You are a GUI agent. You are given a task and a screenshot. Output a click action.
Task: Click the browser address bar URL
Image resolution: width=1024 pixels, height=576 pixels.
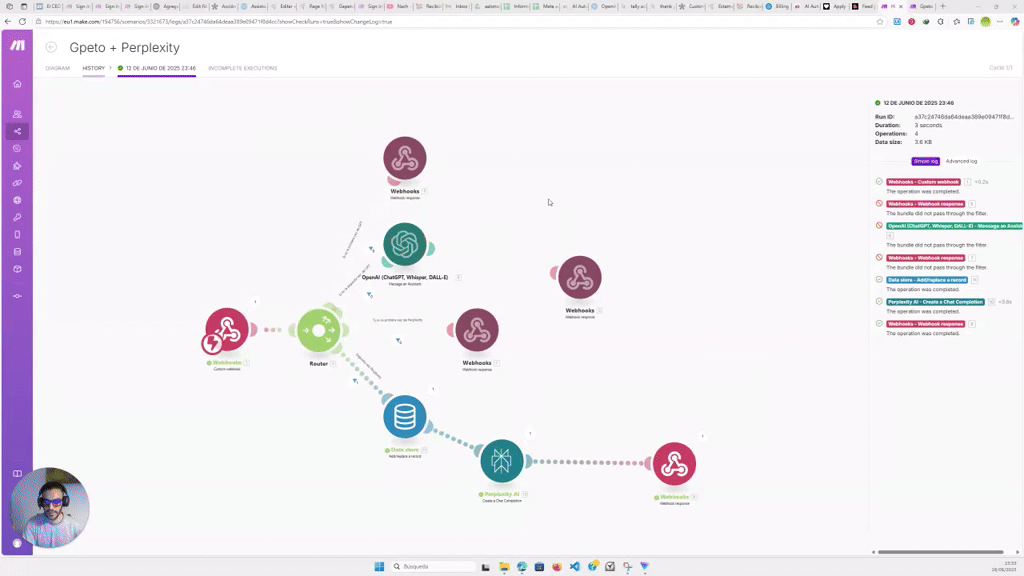click(x=219, y=22)
